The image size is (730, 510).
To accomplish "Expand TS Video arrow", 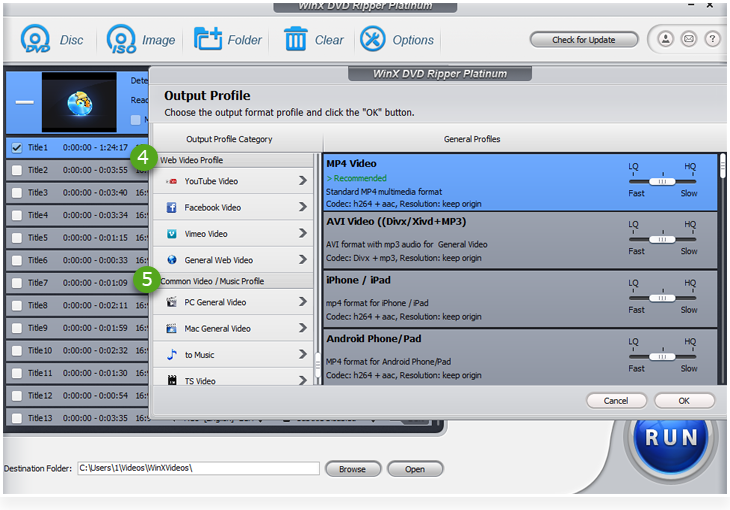I will click(x=303, y=380).
